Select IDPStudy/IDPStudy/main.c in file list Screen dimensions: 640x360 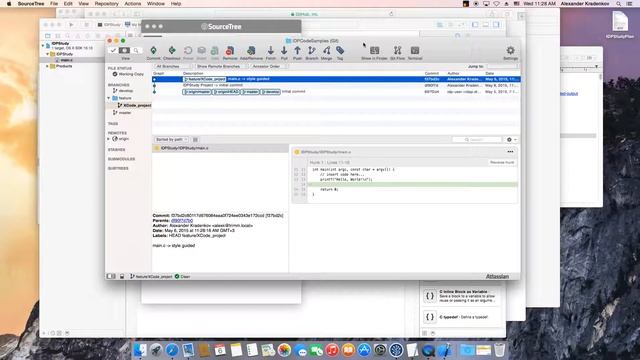[x=220, y=148]
